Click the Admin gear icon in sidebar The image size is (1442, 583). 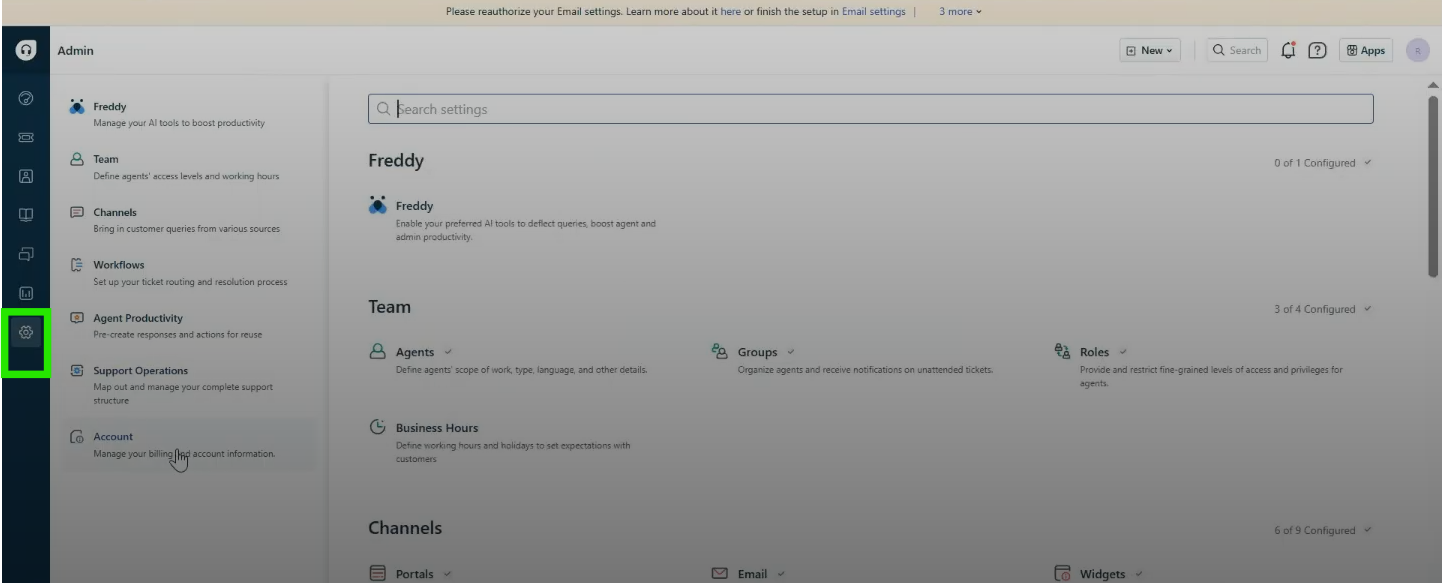pos(26,332)
